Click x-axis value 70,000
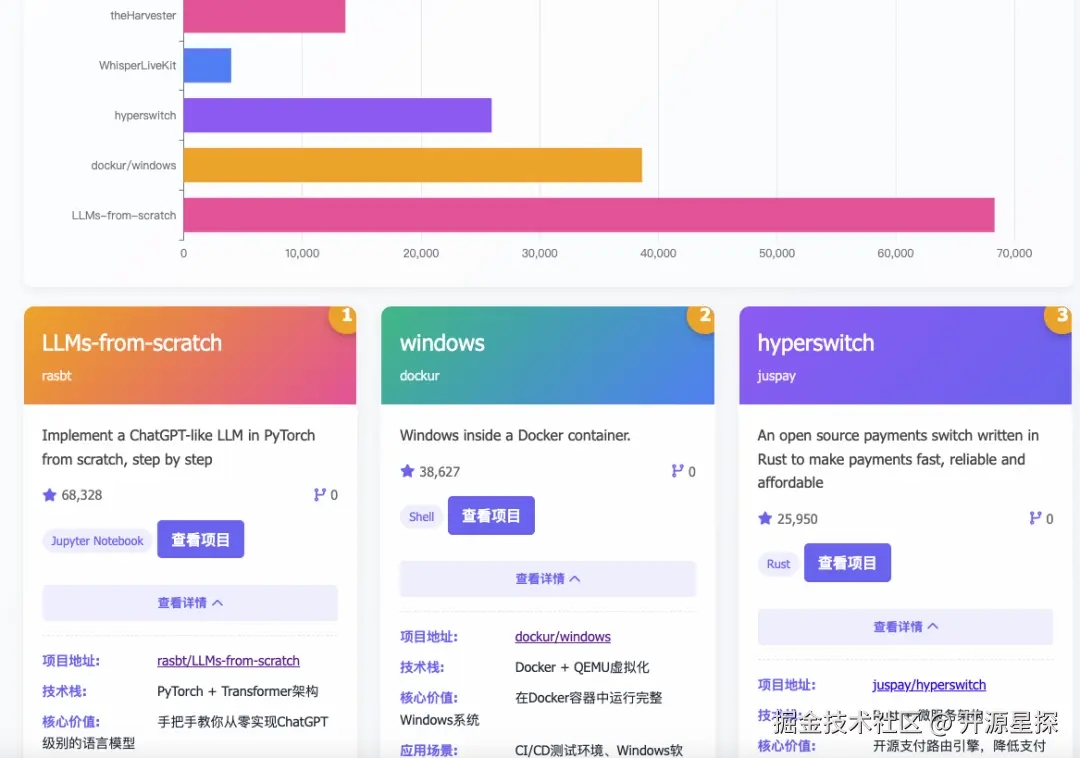The image size is (1080, 758). 1014,253
